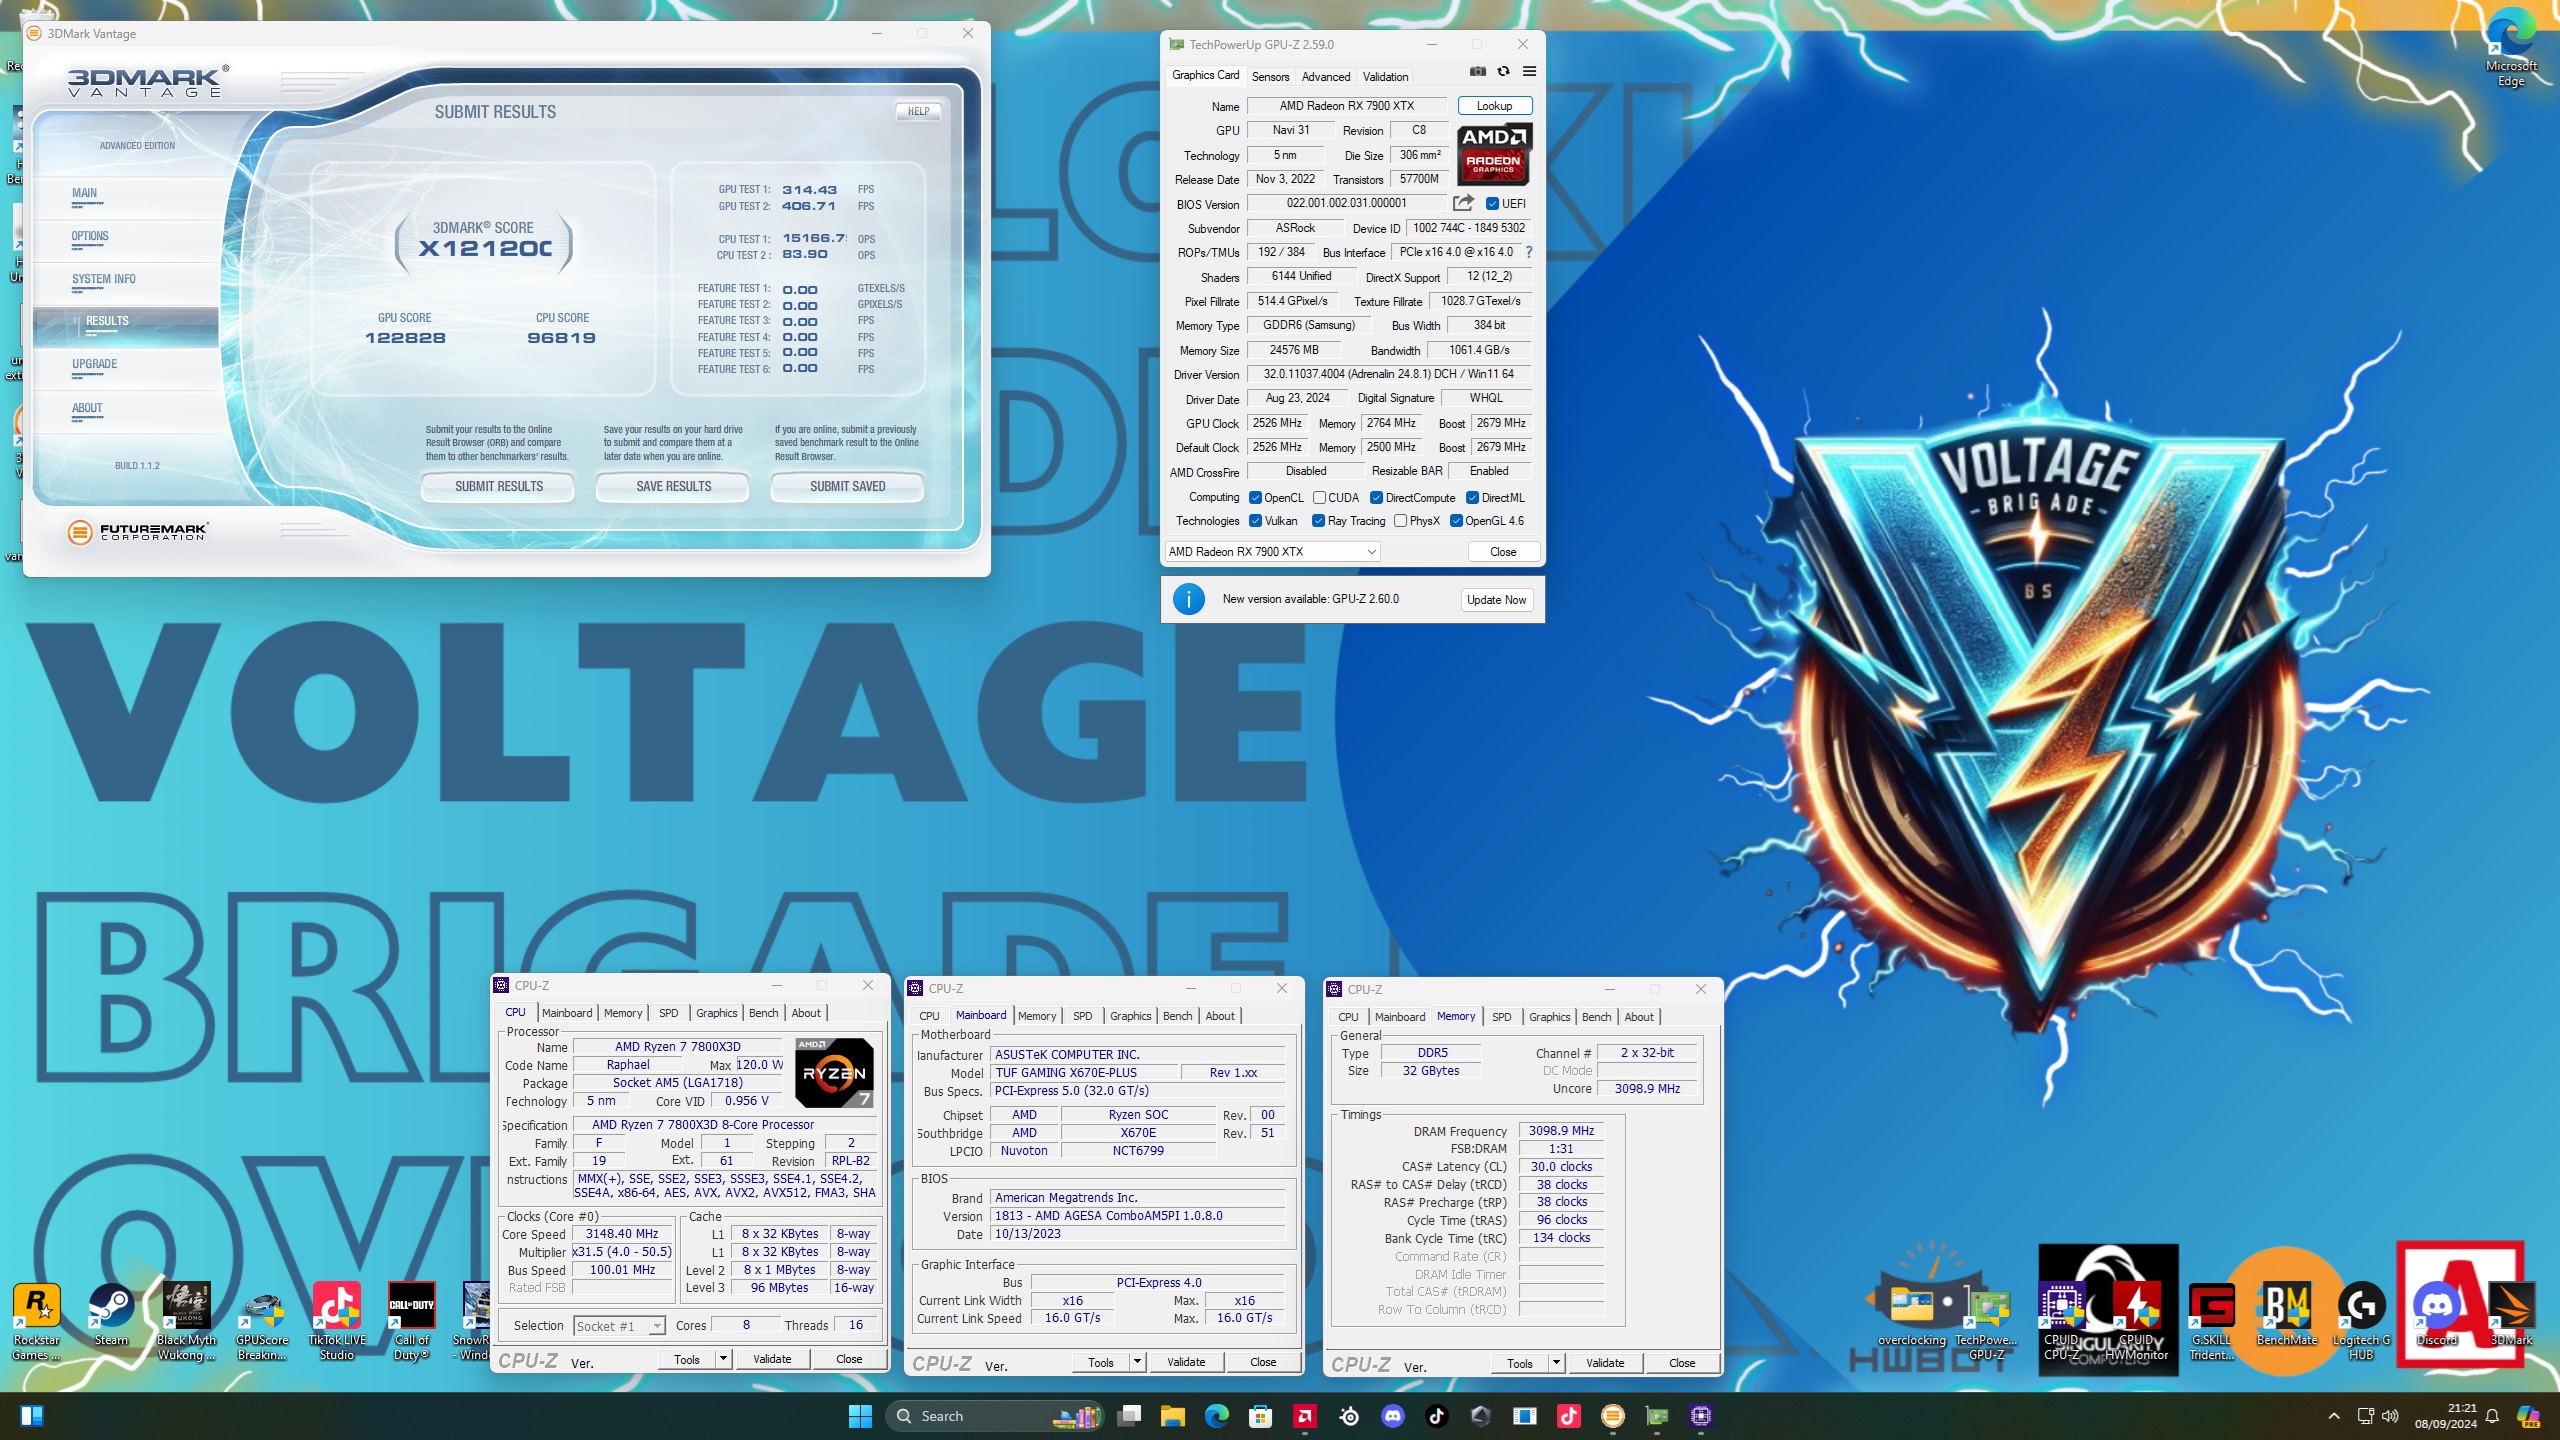
Task: Open the Call of Duty desktop shortcut
Action: tap(411, 1320)
